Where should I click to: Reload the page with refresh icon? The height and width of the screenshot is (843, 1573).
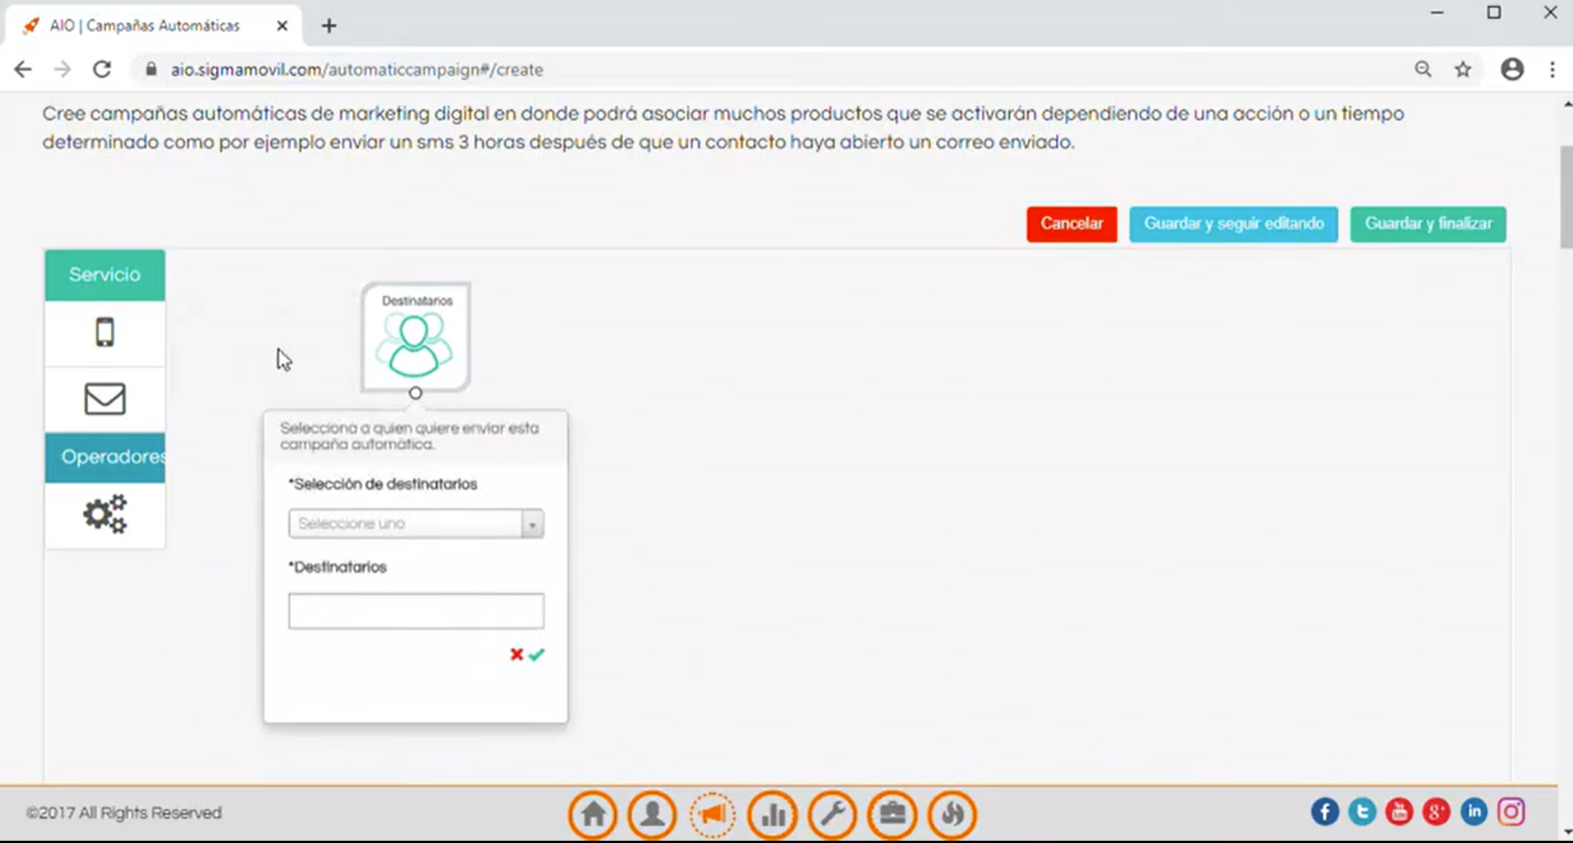[102, 69]
